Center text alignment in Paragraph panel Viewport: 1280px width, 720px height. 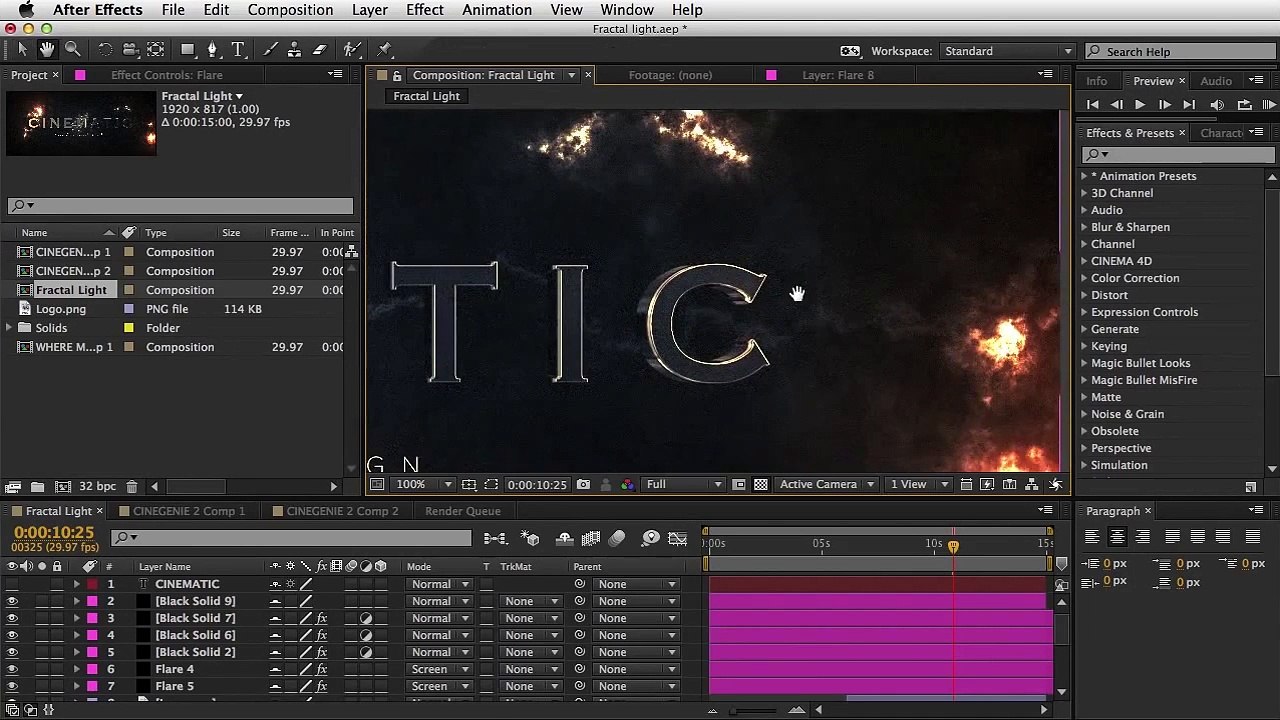click(1117, 537)
